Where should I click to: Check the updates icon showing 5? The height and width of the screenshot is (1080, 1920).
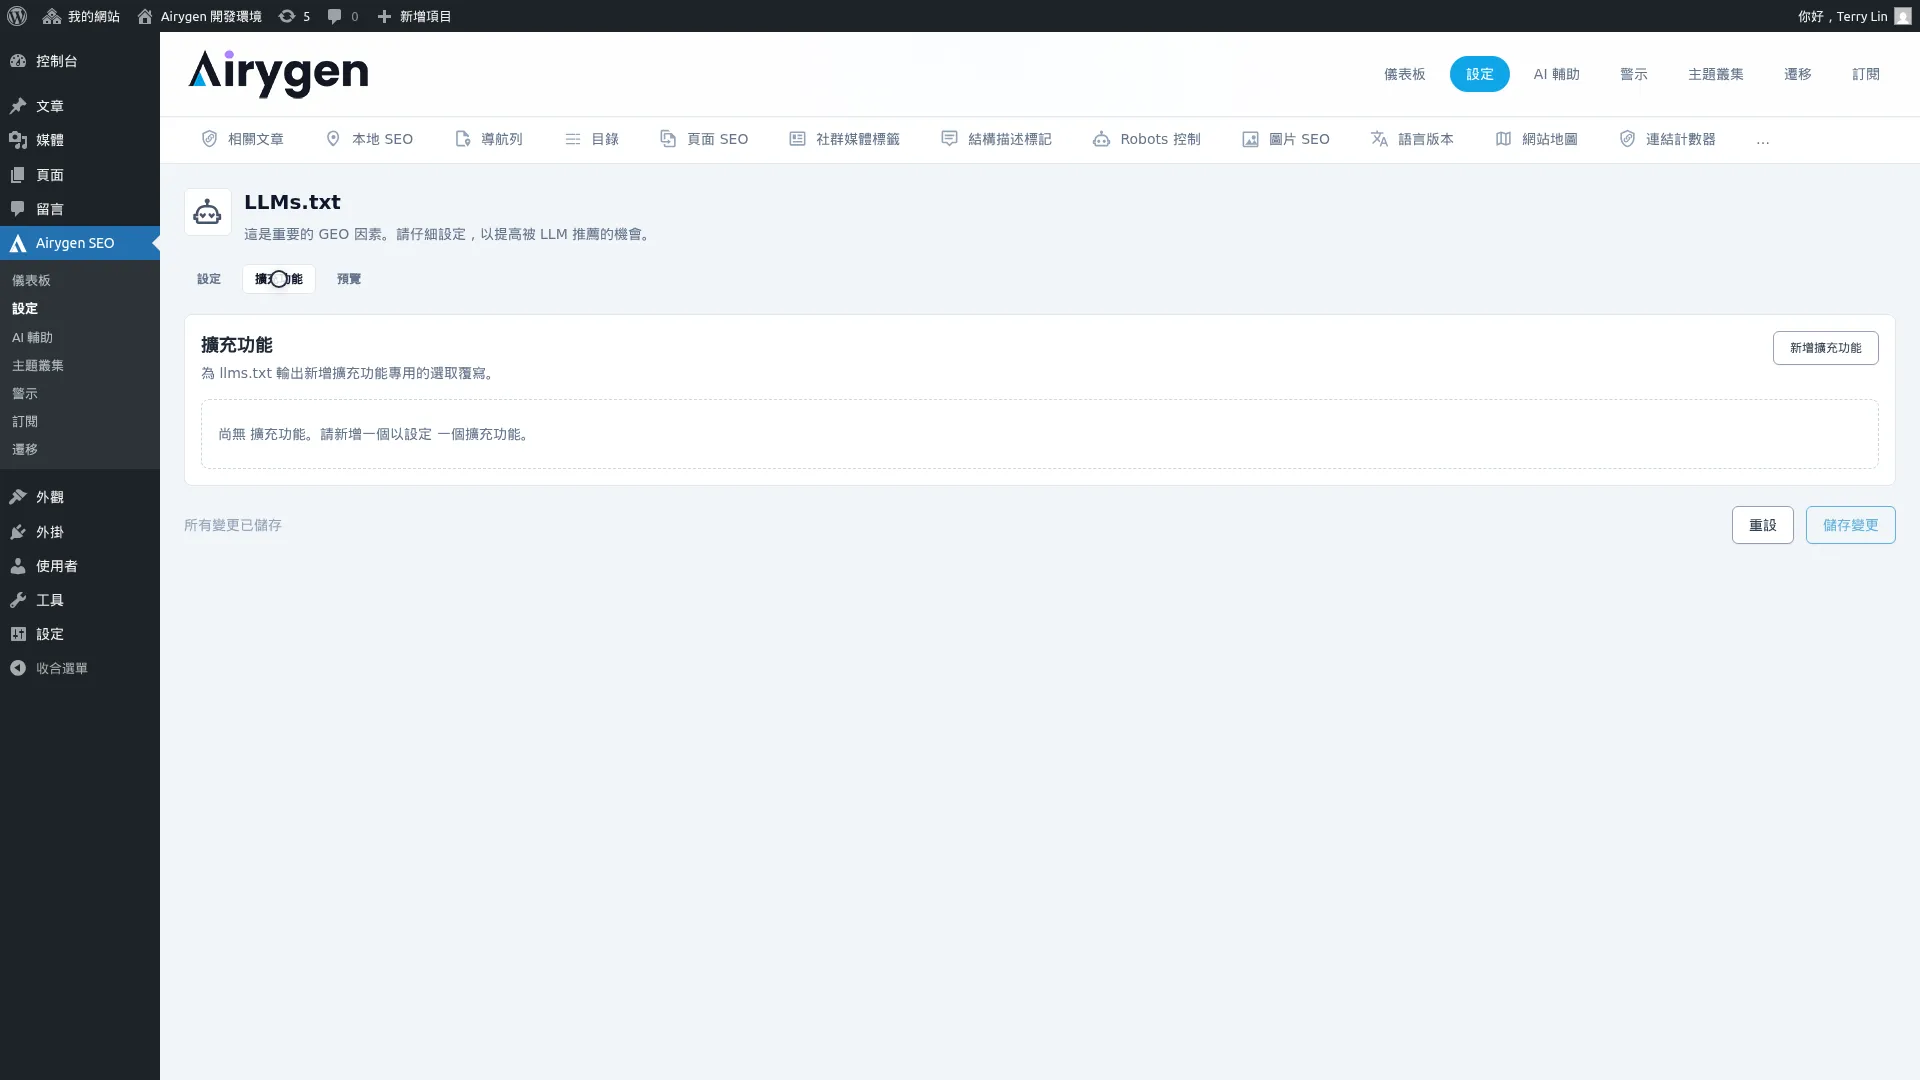click(x=287, y=16)
